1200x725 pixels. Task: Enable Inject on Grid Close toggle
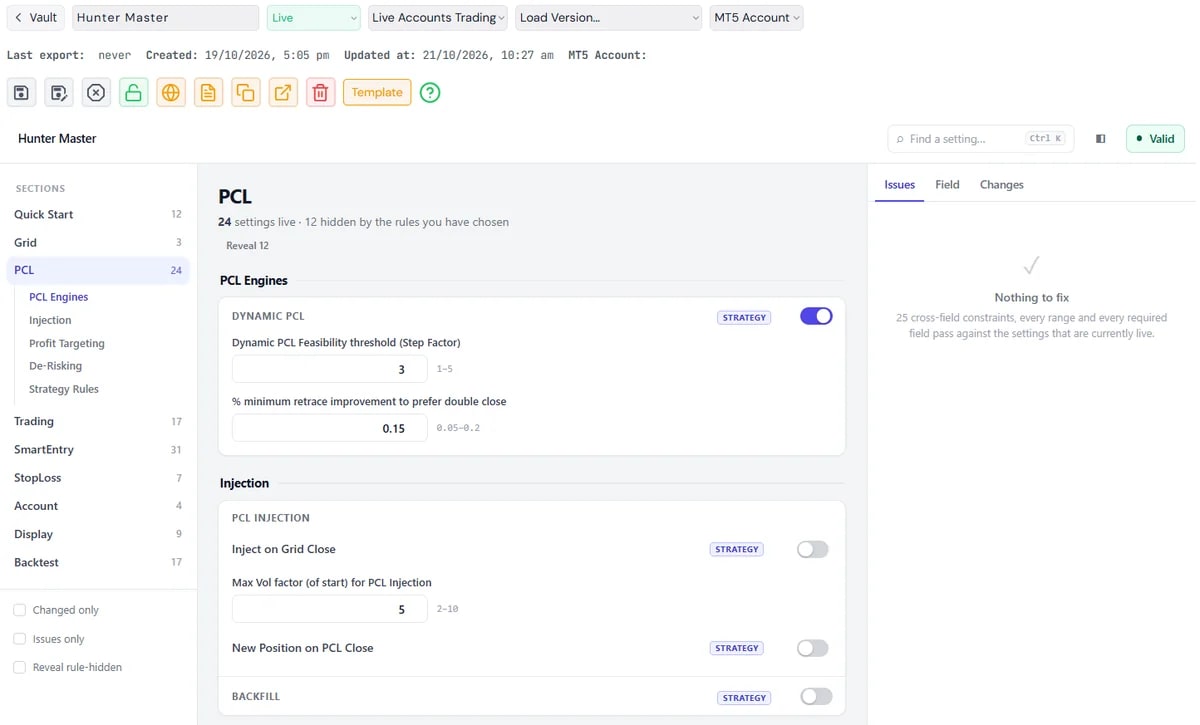tap(813, 549)
